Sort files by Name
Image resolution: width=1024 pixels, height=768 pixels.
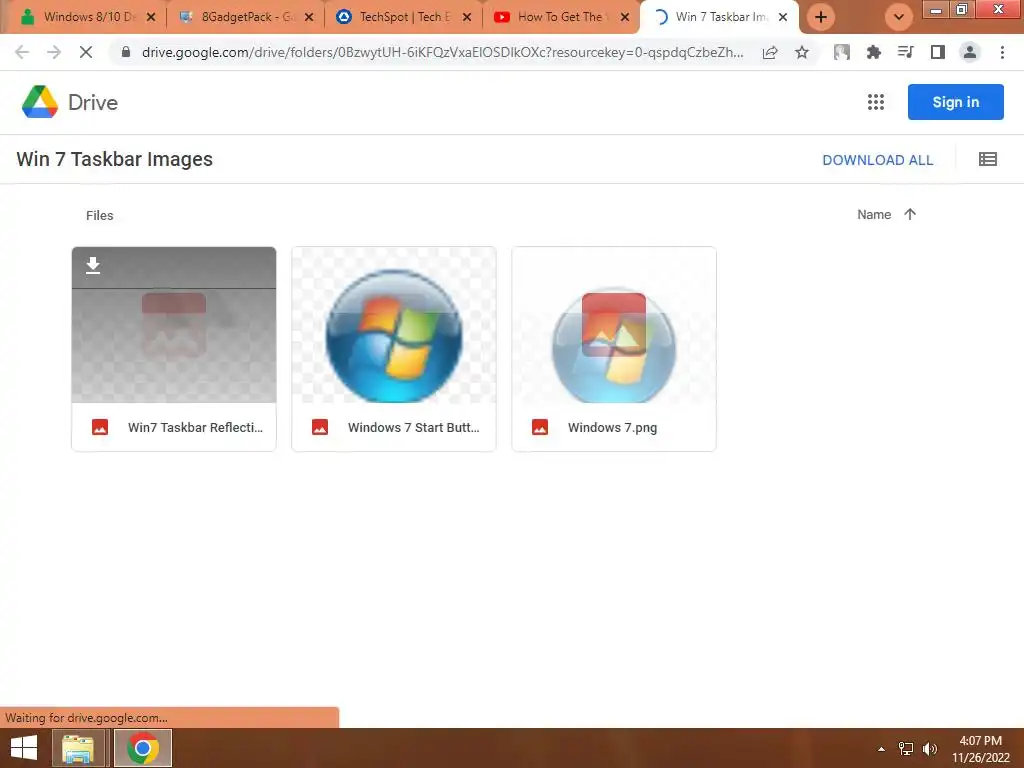(x=874, y=214)
